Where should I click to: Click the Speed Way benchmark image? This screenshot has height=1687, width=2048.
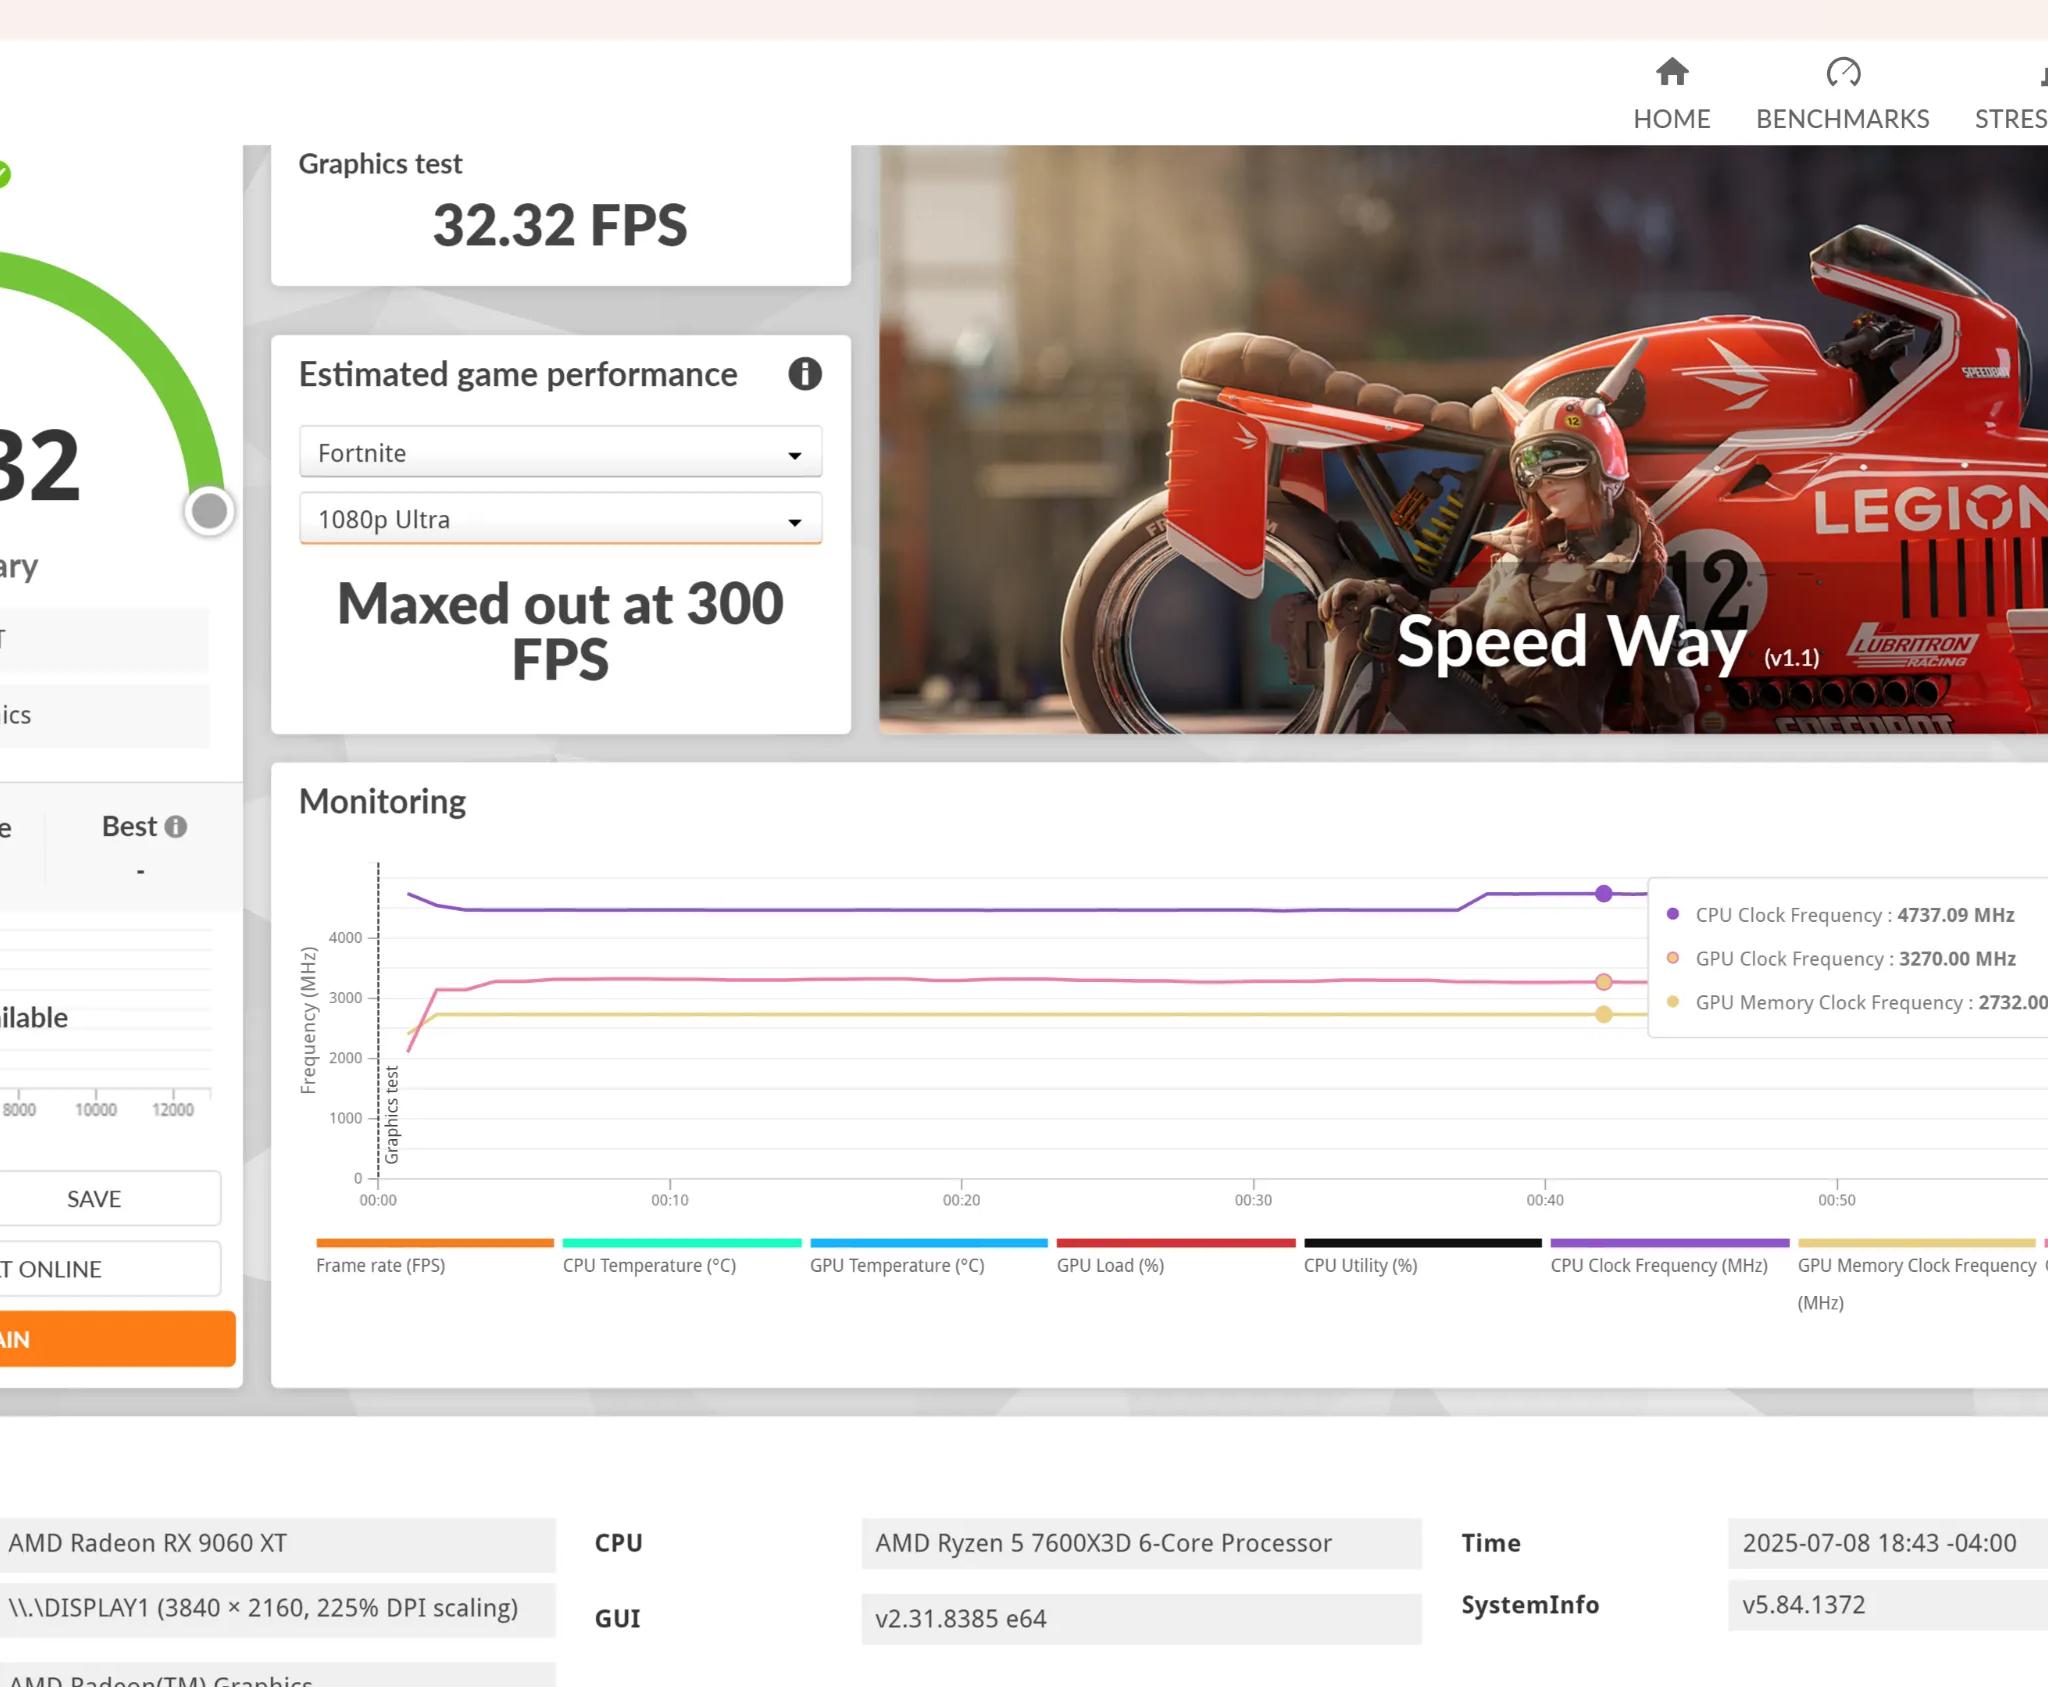(1463, 440)
